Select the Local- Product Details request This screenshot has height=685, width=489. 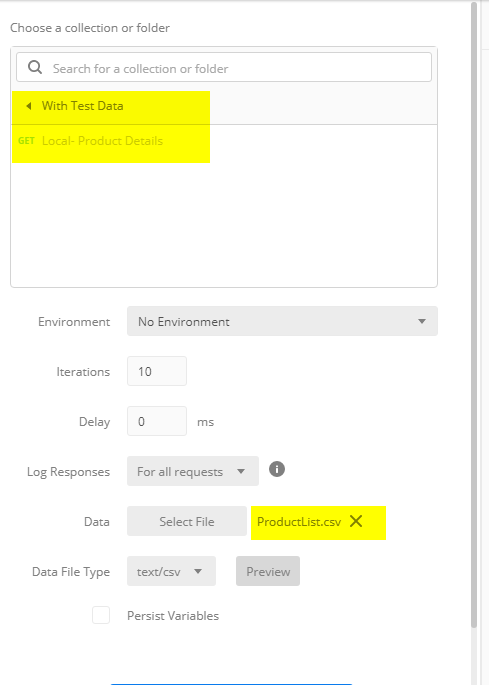click(102, 141)
